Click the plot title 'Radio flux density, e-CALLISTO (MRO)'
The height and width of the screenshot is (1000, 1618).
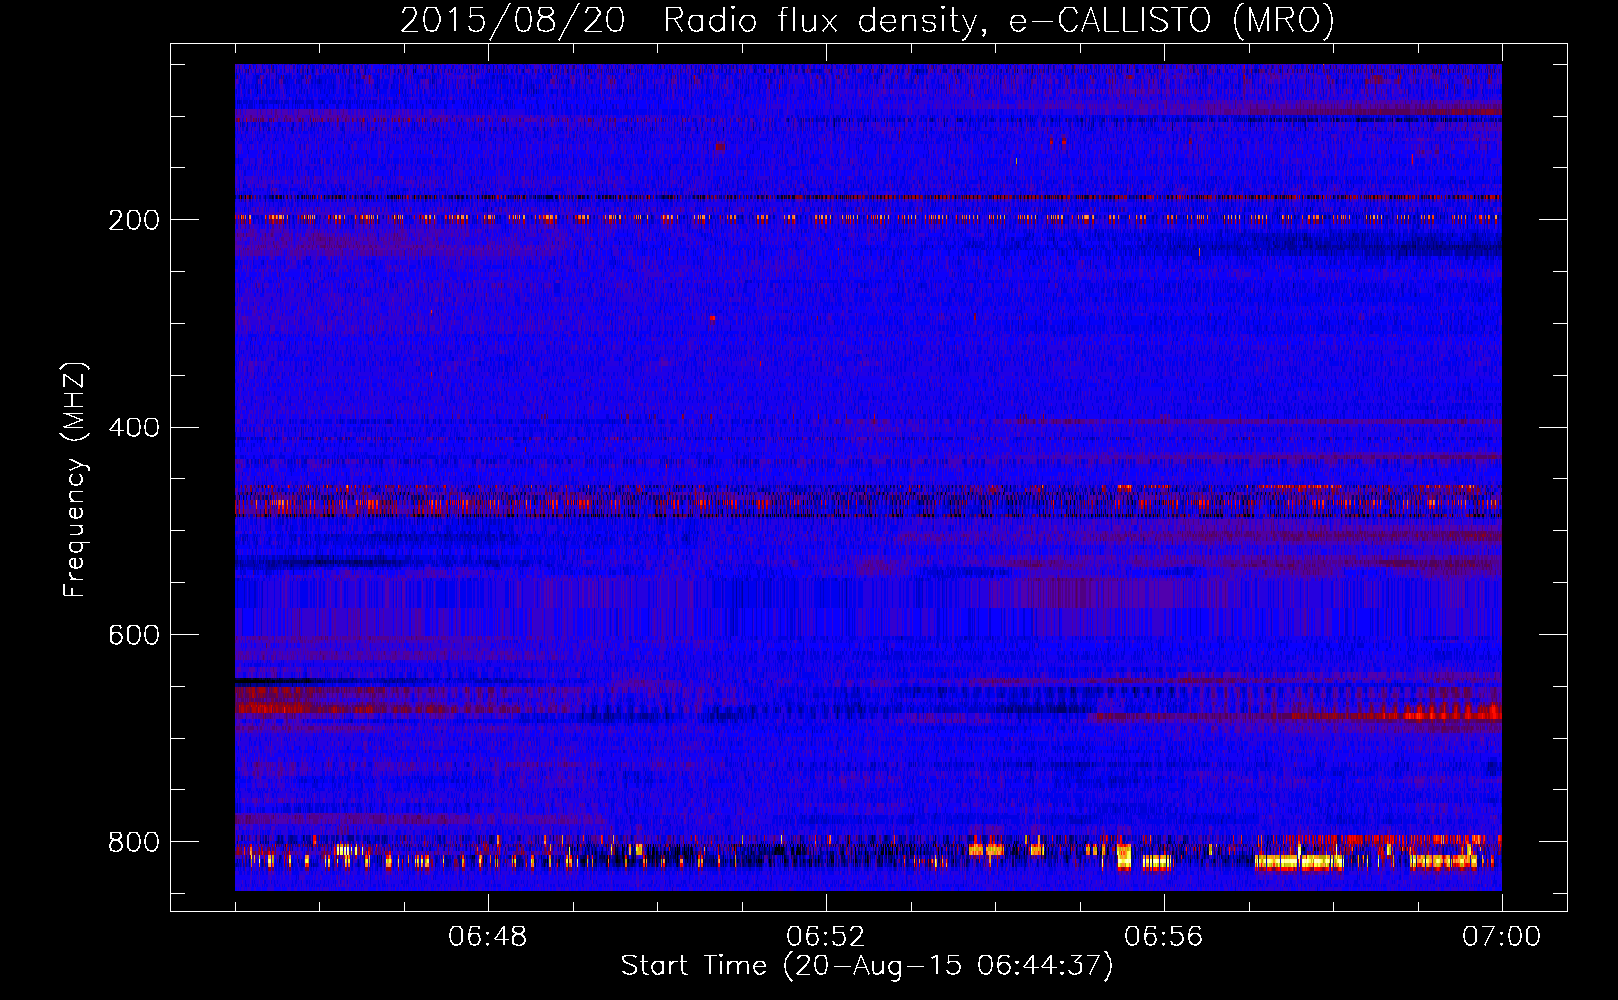(999, 21)
